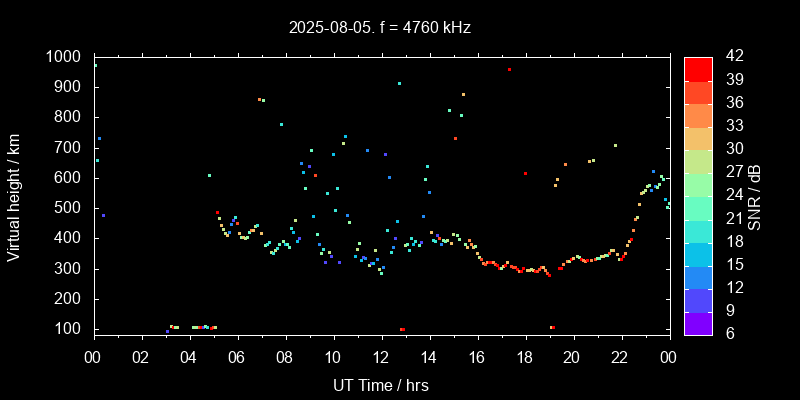This screenshot has height=400, width=800.
Task: Click the 100 tick on the height axis
Action: 71,329
